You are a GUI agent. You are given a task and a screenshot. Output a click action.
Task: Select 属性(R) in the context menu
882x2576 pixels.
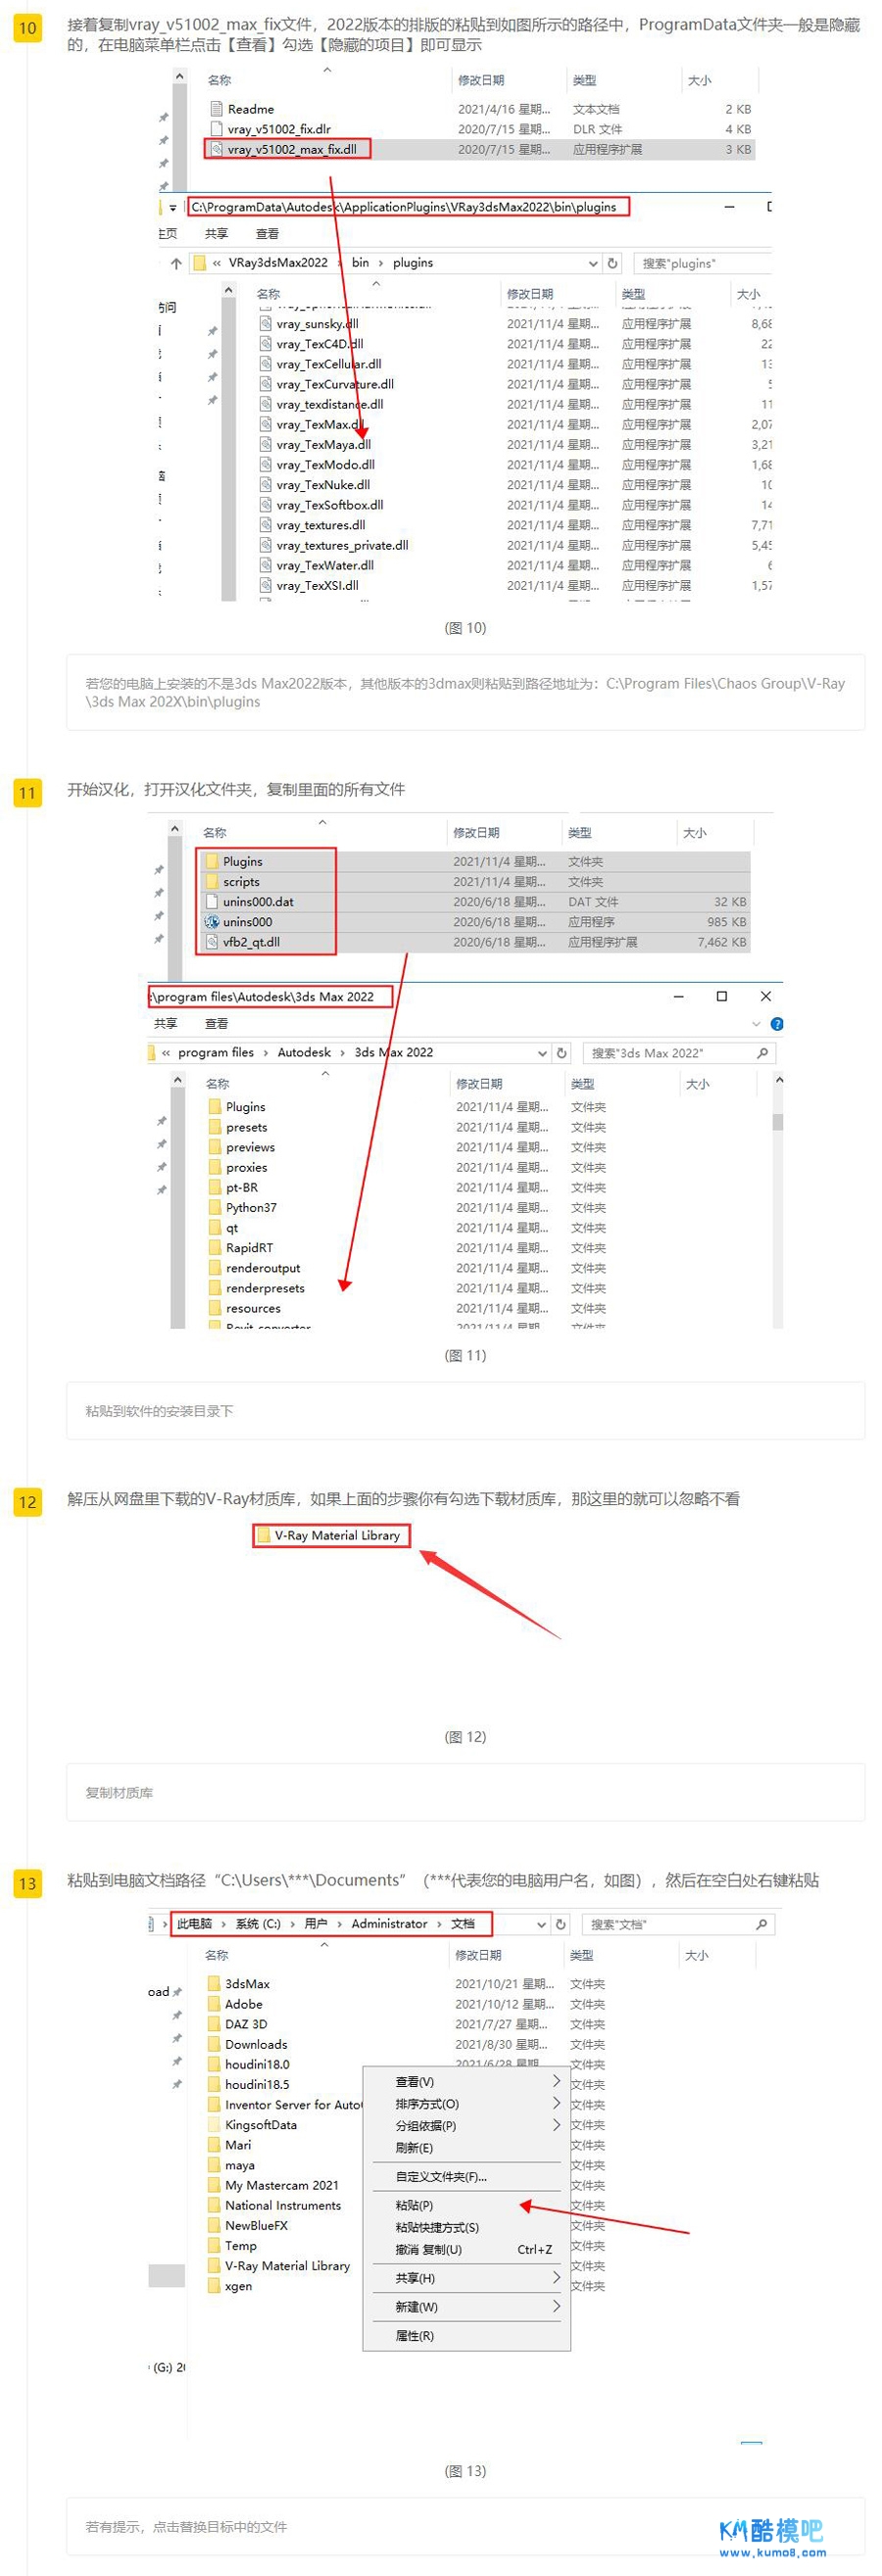(x=414, y=2335)
